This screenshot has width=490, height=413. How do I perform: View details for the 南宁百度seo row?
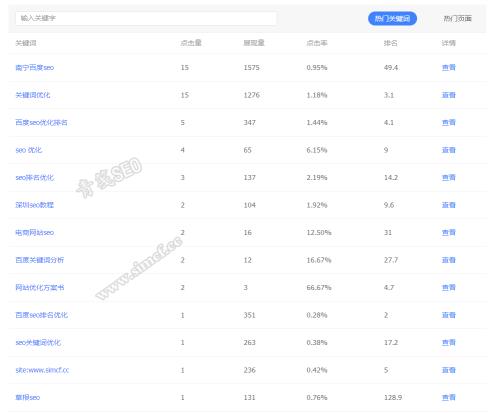tap(449, 68)
